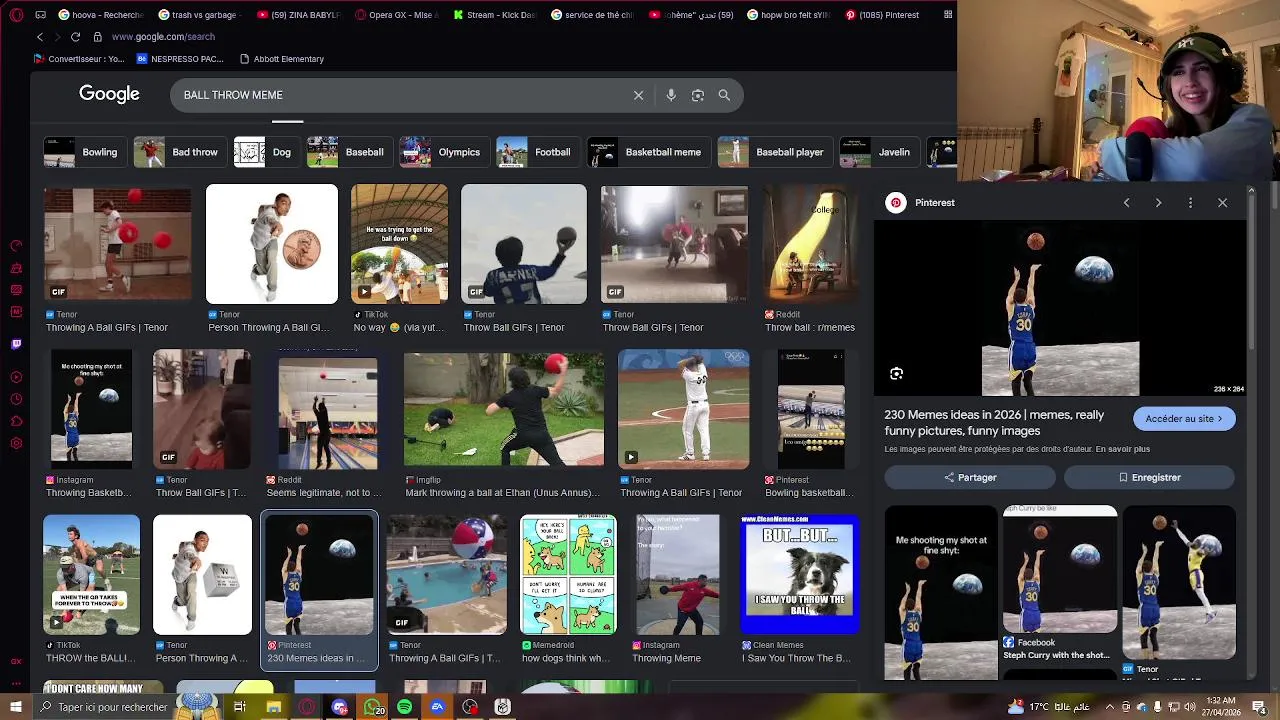Open the penny-throwing Tenor GIF thumbnail

(x=272, y=244)
